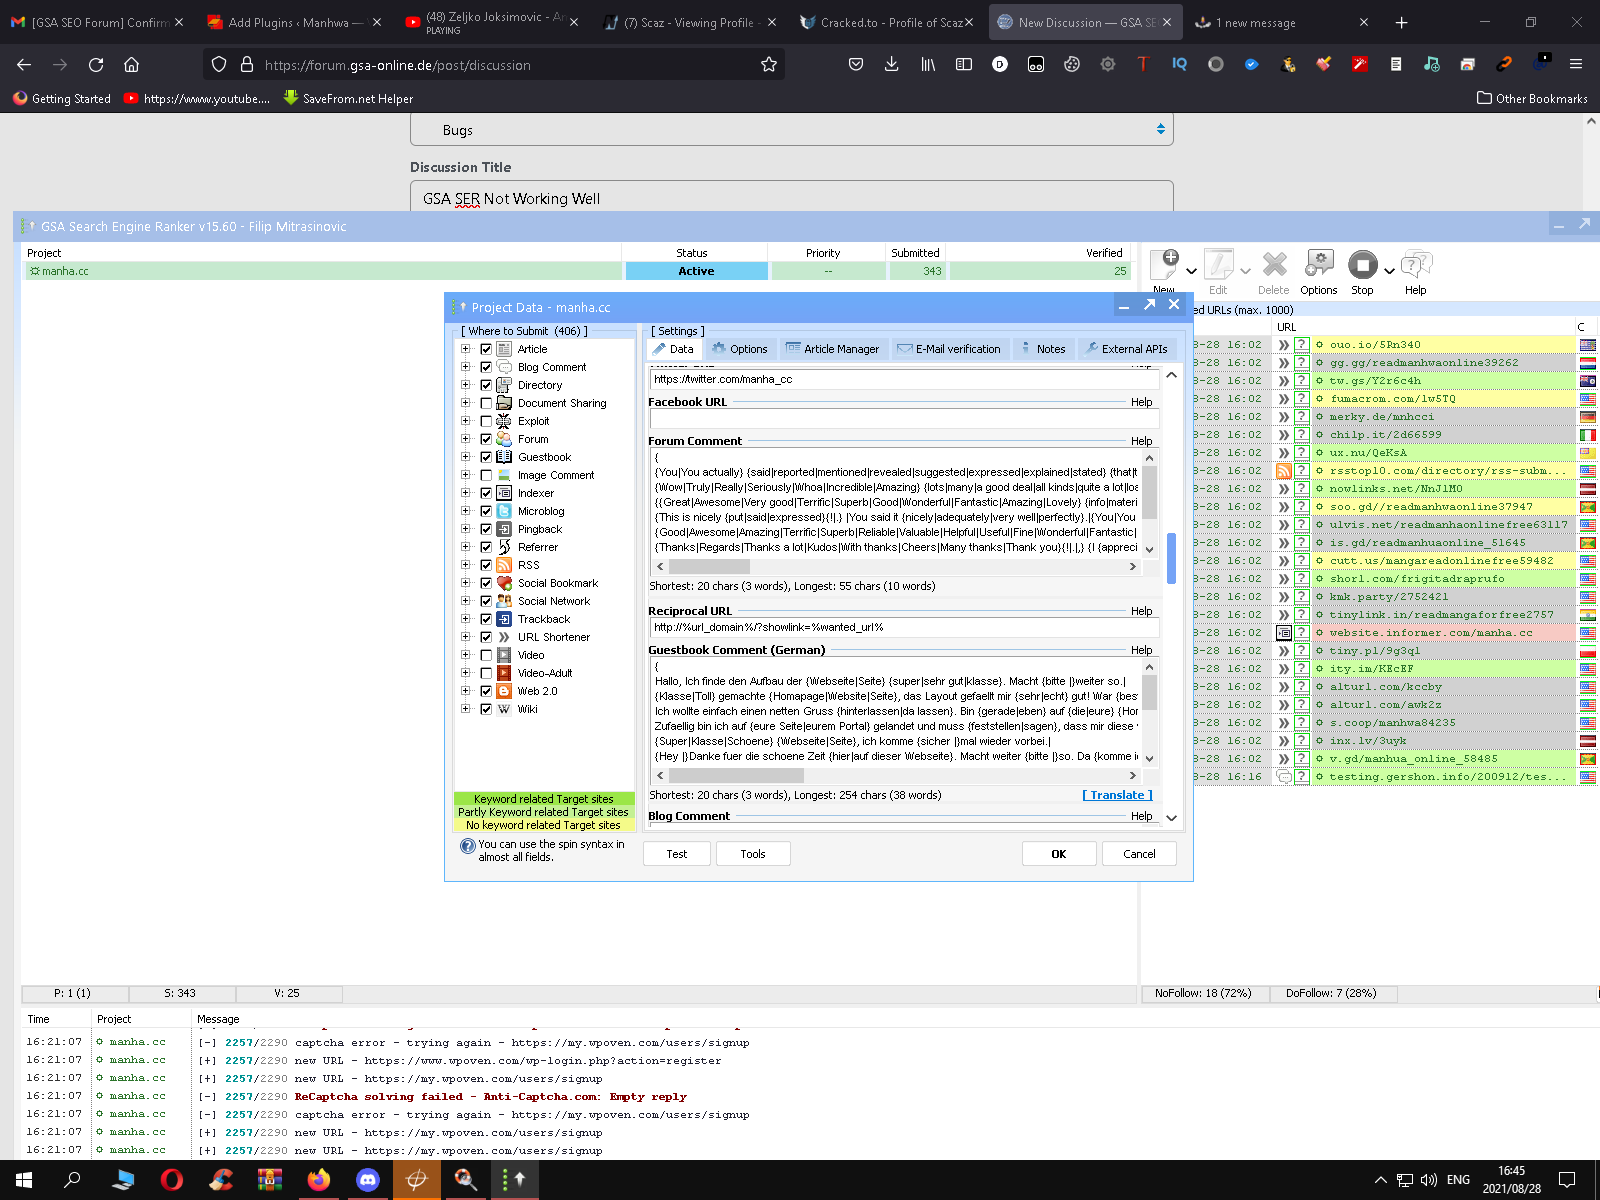Click the Tools button
The image size is (1600, 1200).
753,854
